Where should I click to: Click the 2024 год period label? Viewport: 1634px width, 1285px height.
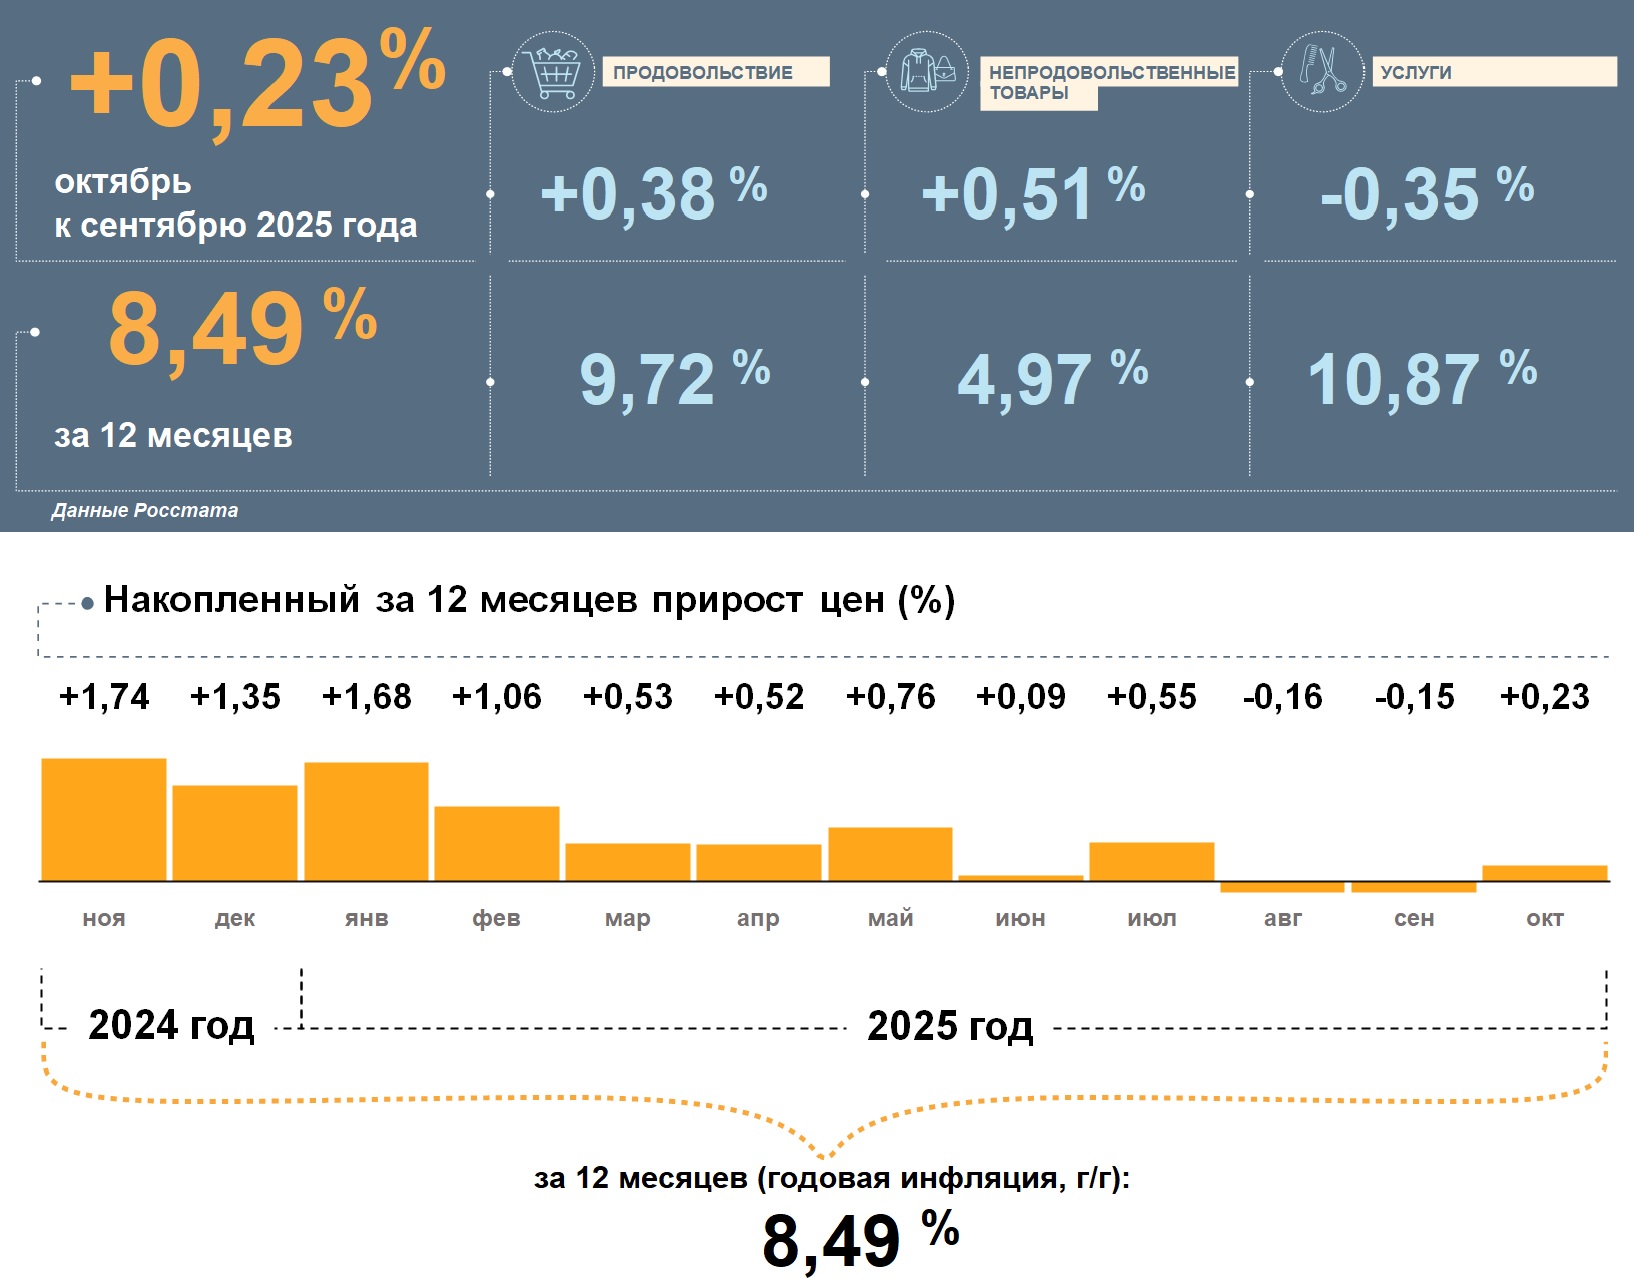[x=171, y=1025]
